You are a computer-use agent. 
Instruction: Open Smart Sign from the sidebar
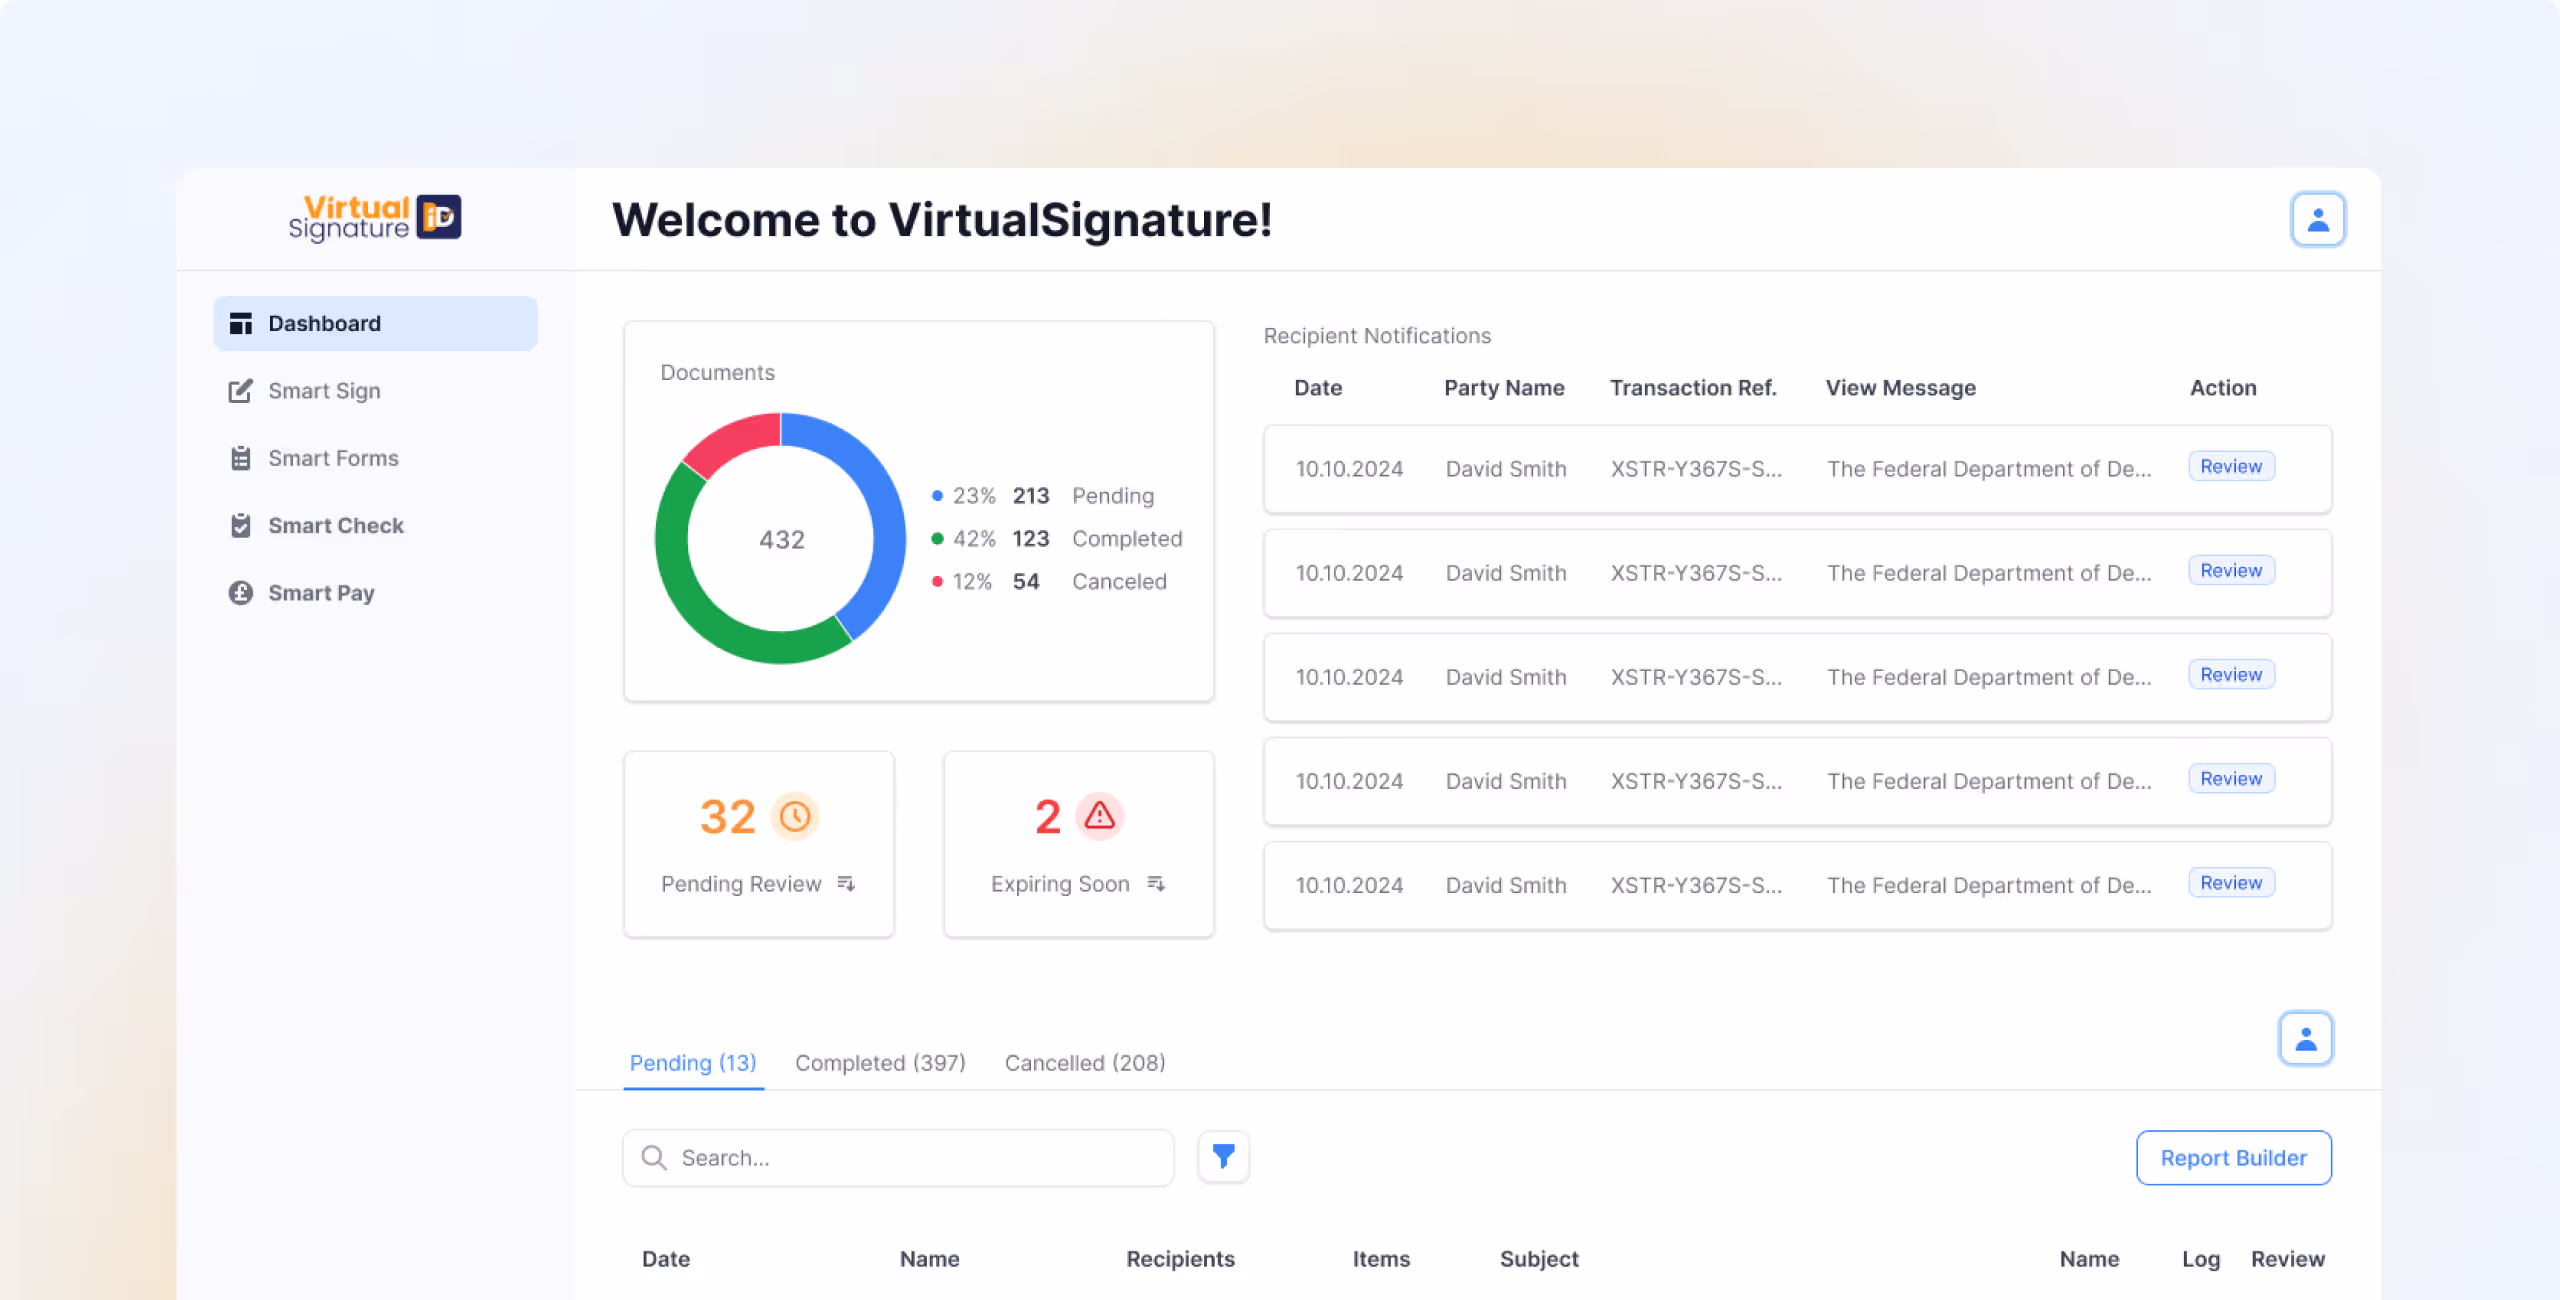324,391
